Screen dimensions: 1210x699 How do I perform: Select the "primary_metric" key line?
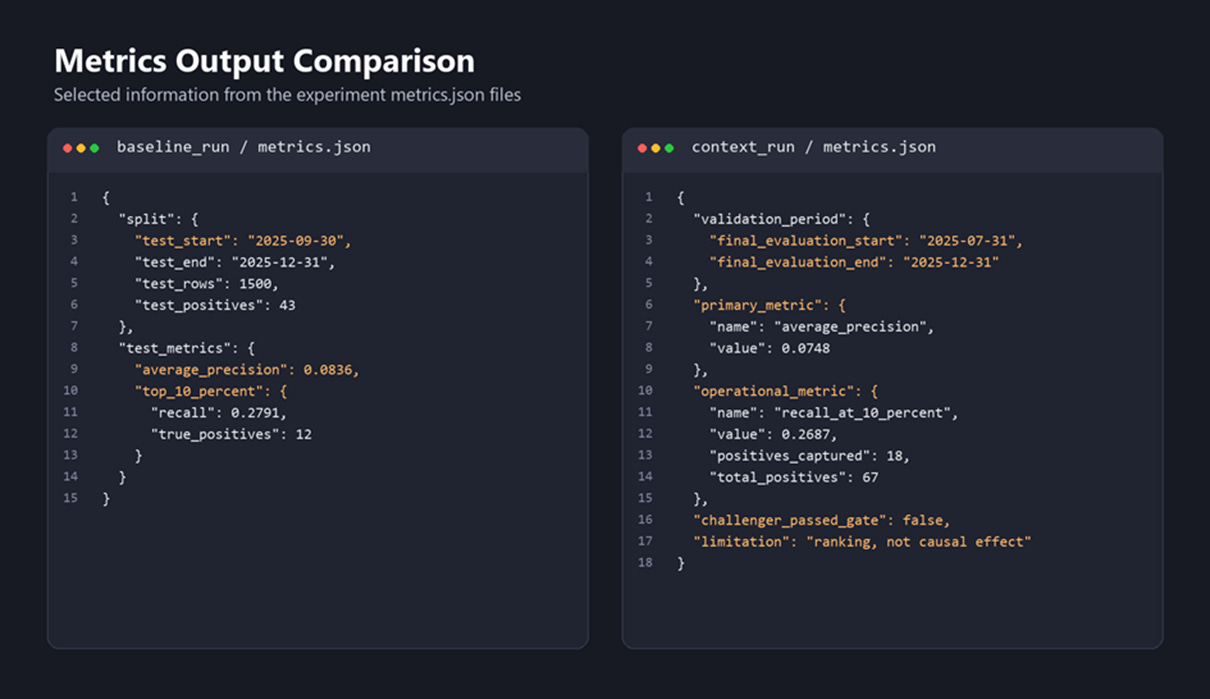[770, 305]
